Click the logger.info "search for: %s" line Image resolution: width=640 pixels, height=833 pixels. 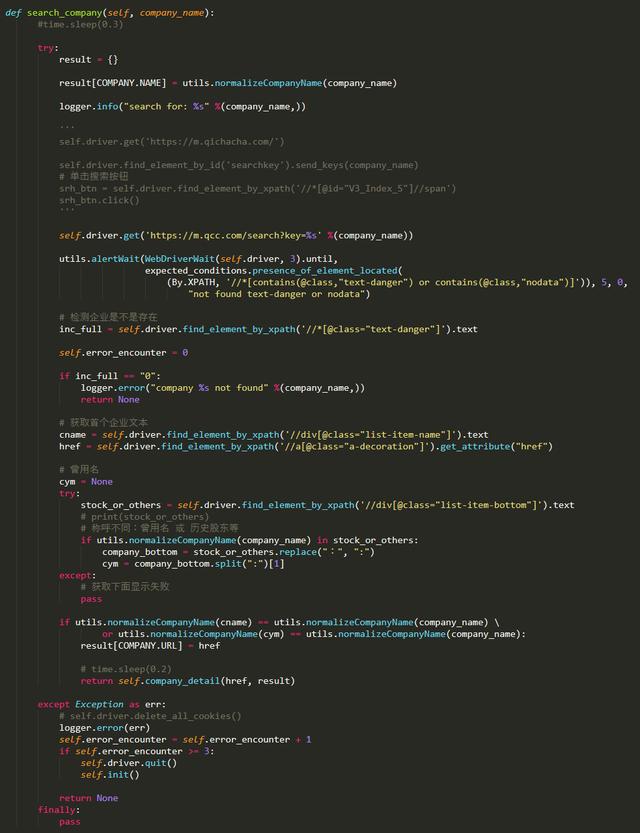[x=182, y=106]
